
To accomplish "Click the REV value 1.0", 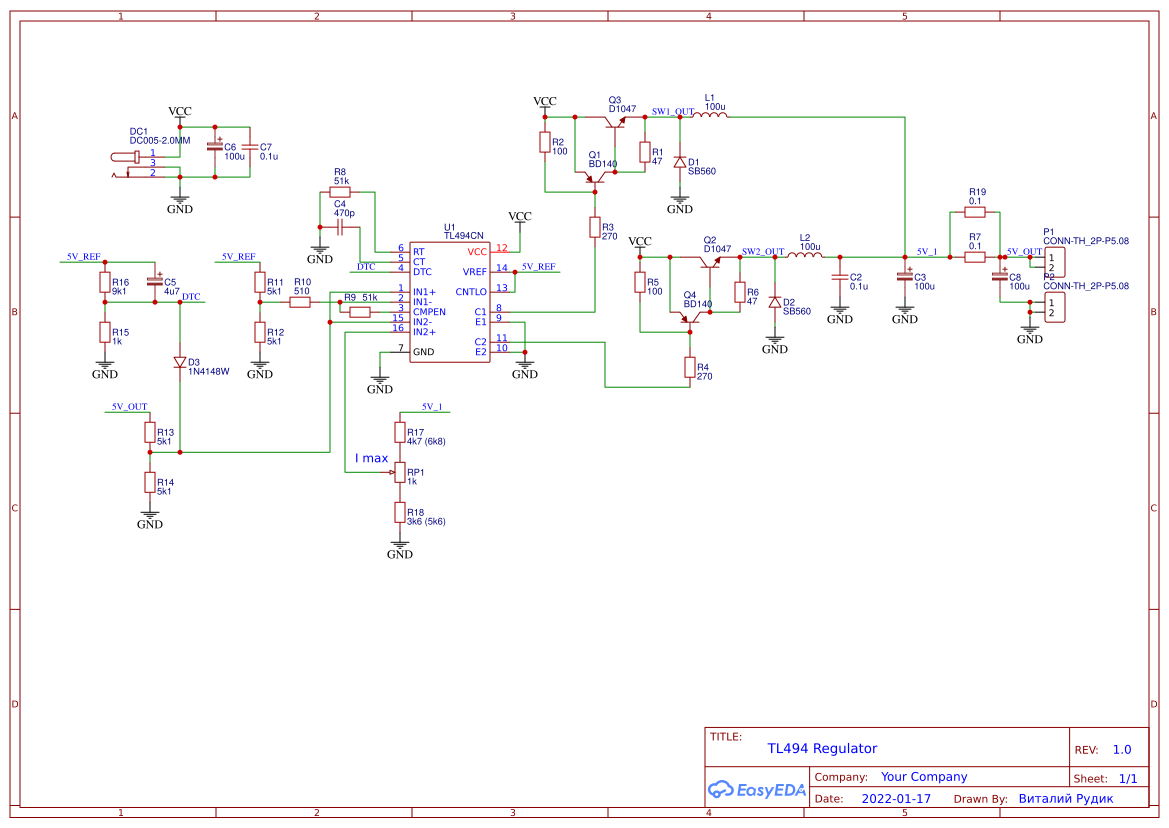I will [x=1122, y=750].
